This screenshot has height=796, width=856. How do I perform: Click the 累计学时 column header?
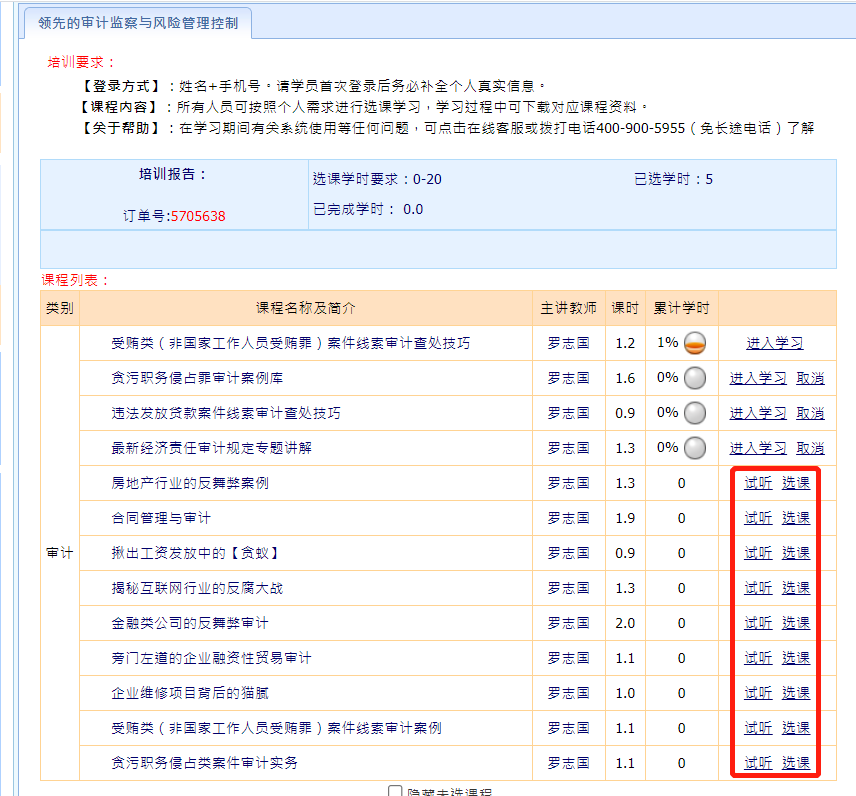click(x=681, y=308)
